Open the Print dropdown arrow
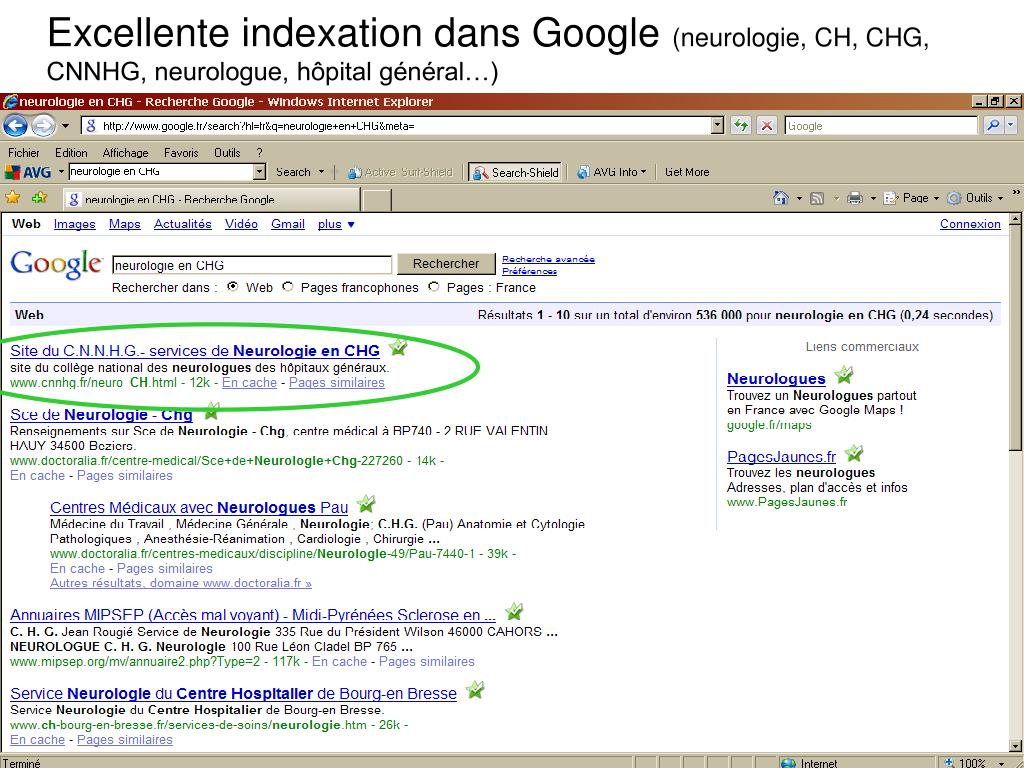 tap(873, 198)
